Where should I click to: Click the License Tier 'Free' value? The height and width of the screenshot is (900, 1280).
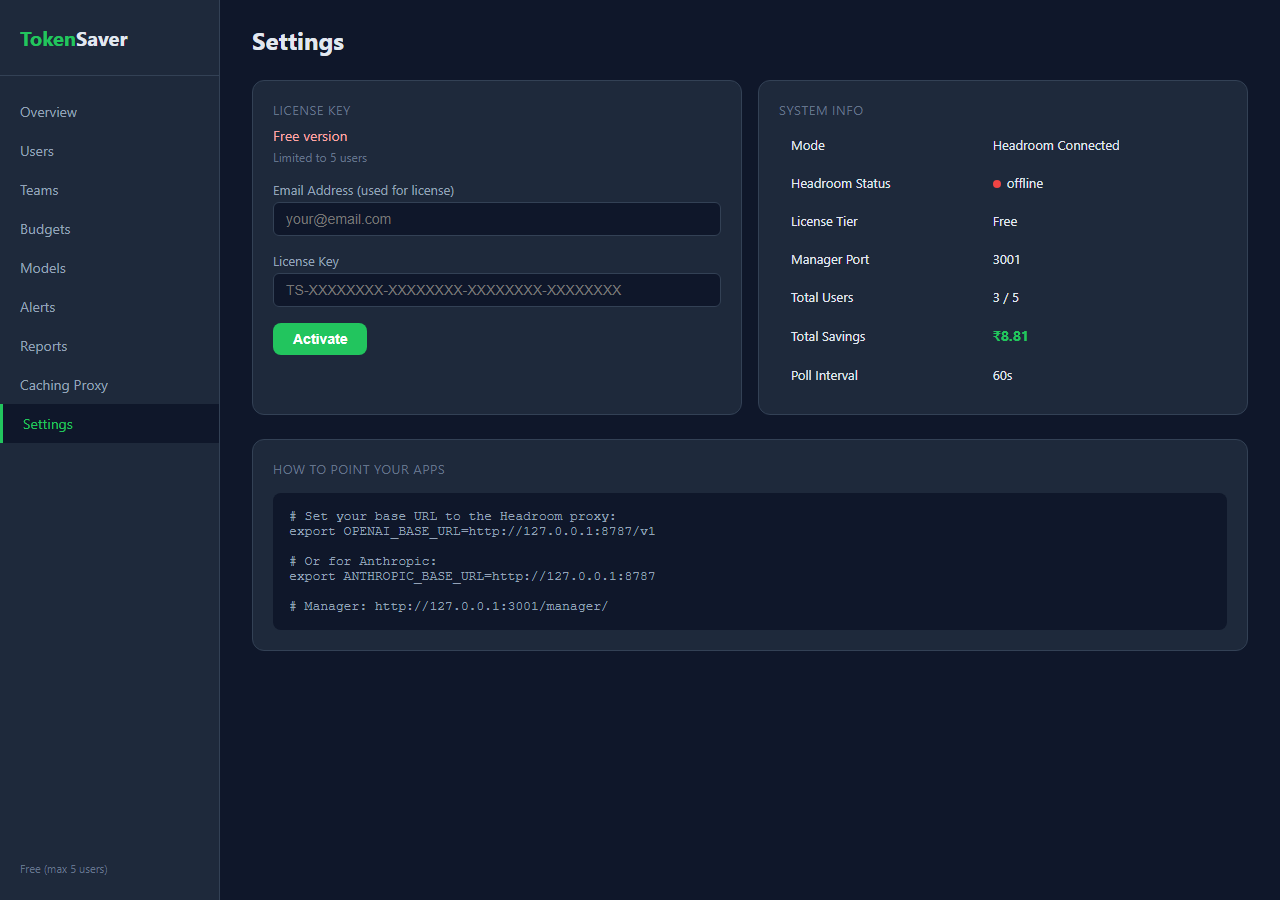pos(1005,222)
